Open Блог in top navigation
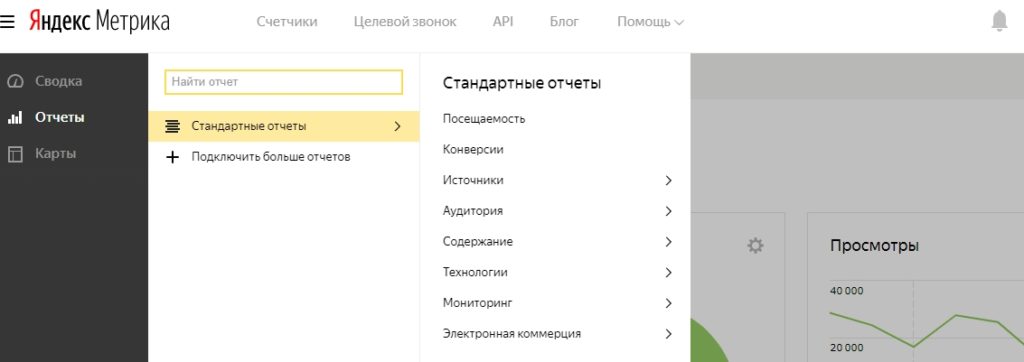The height and width of the screenshot is (362, 1024). point(564,22)
